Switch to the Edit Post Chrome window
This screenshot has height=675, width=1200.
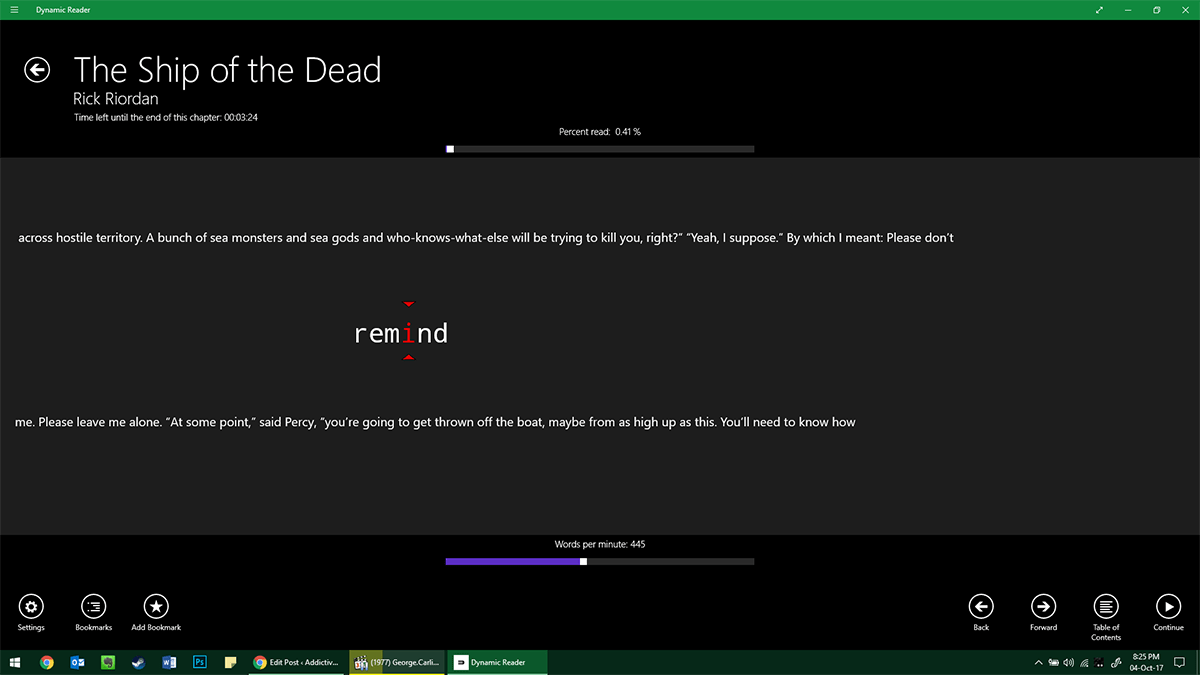(x=296, y=662)
